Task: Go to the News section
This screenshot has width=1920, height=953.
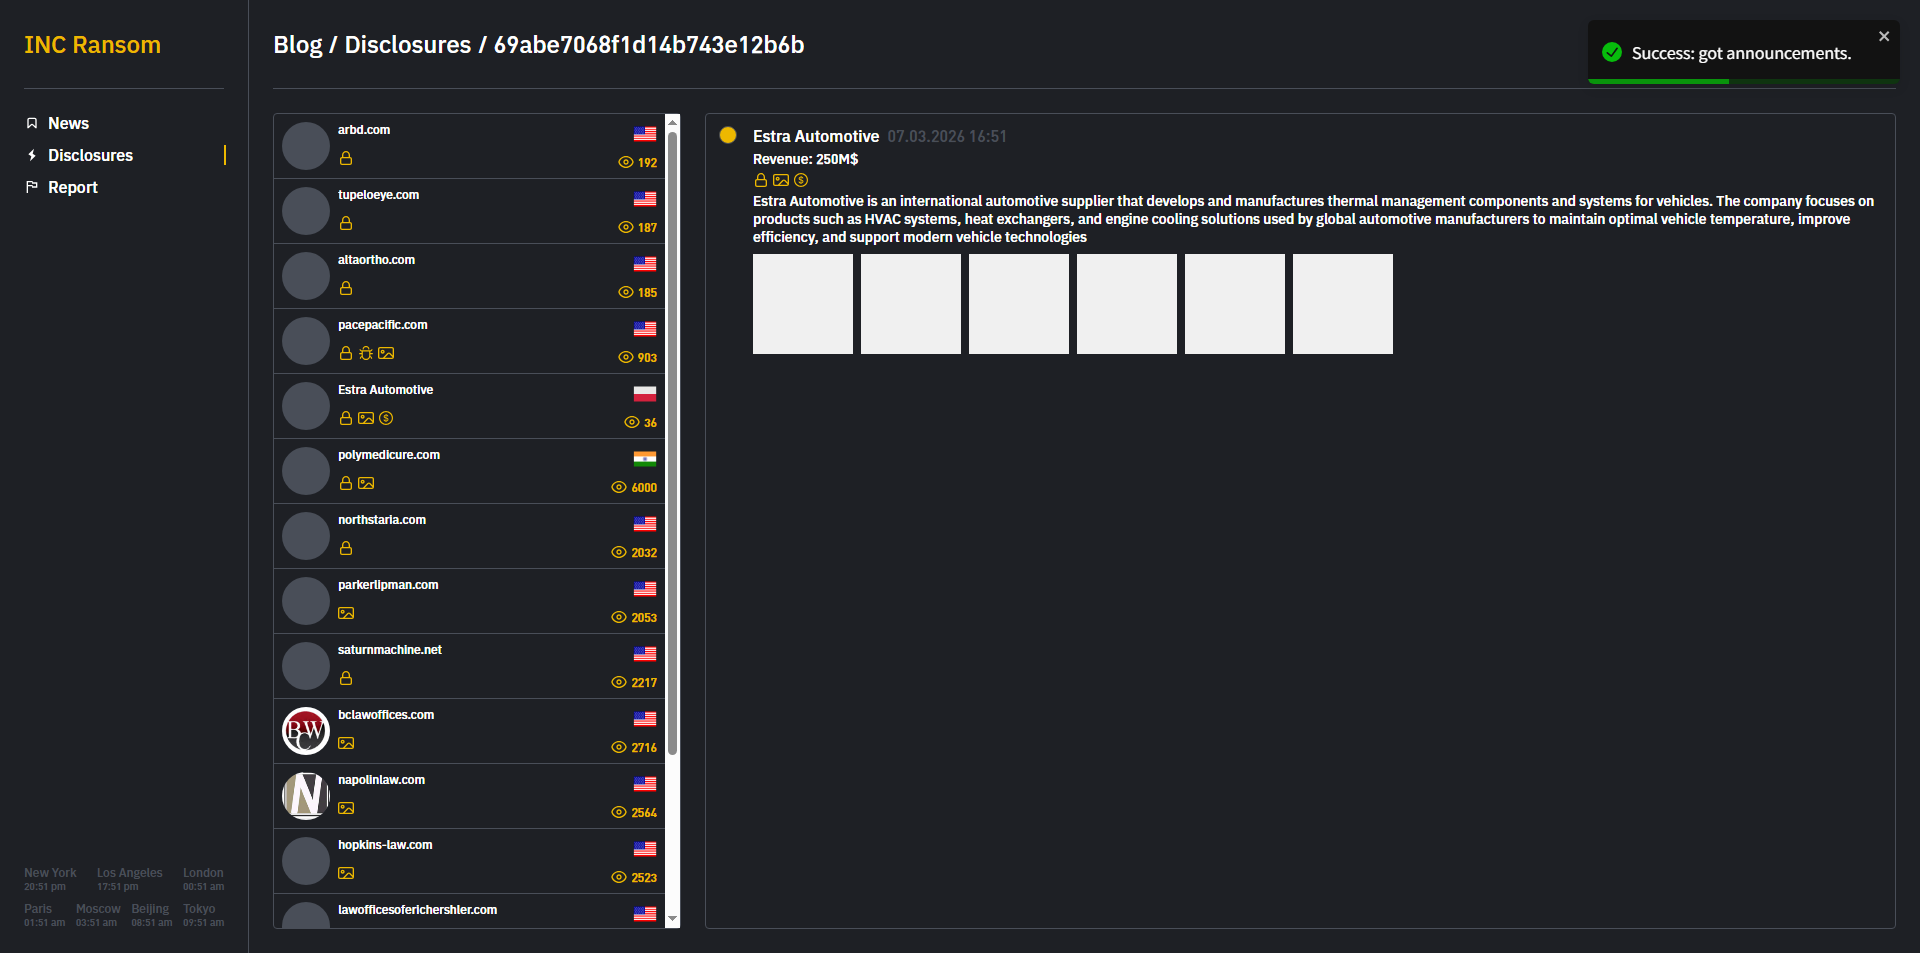Action: [68, 123]
